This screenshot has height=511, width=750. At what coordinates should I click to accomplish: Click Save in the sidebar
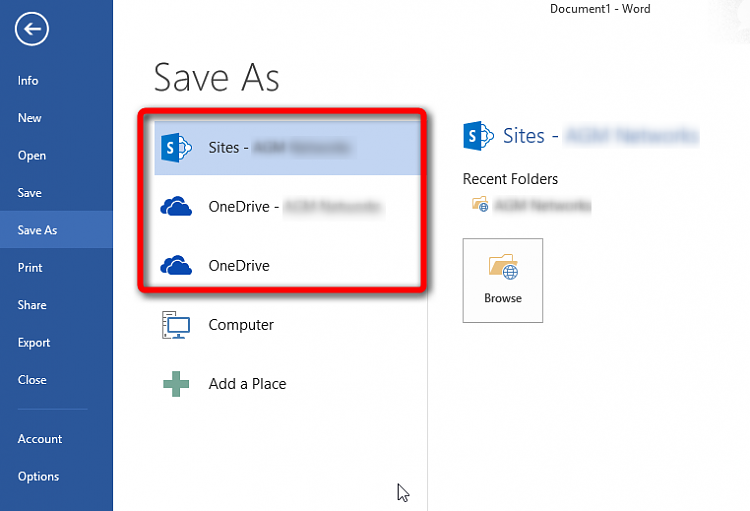[29, 193]
